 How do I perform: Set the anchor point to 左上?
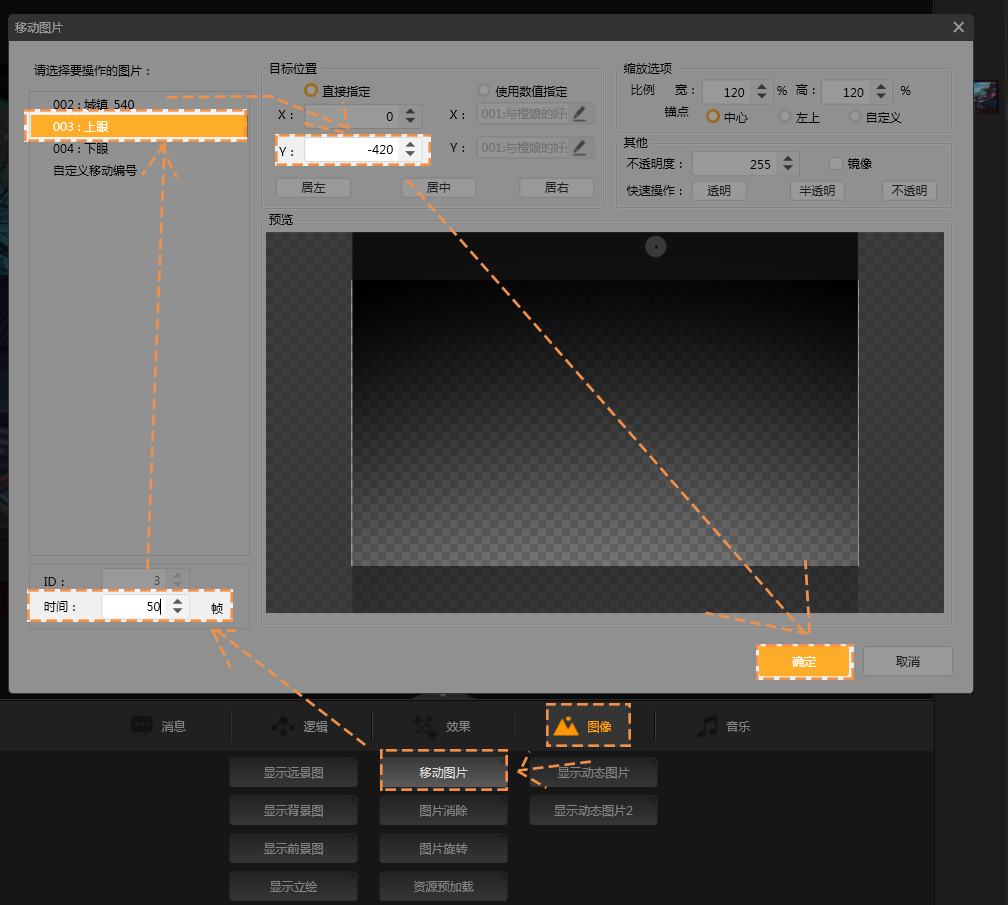pyautogui.click(x=785, y=117)
